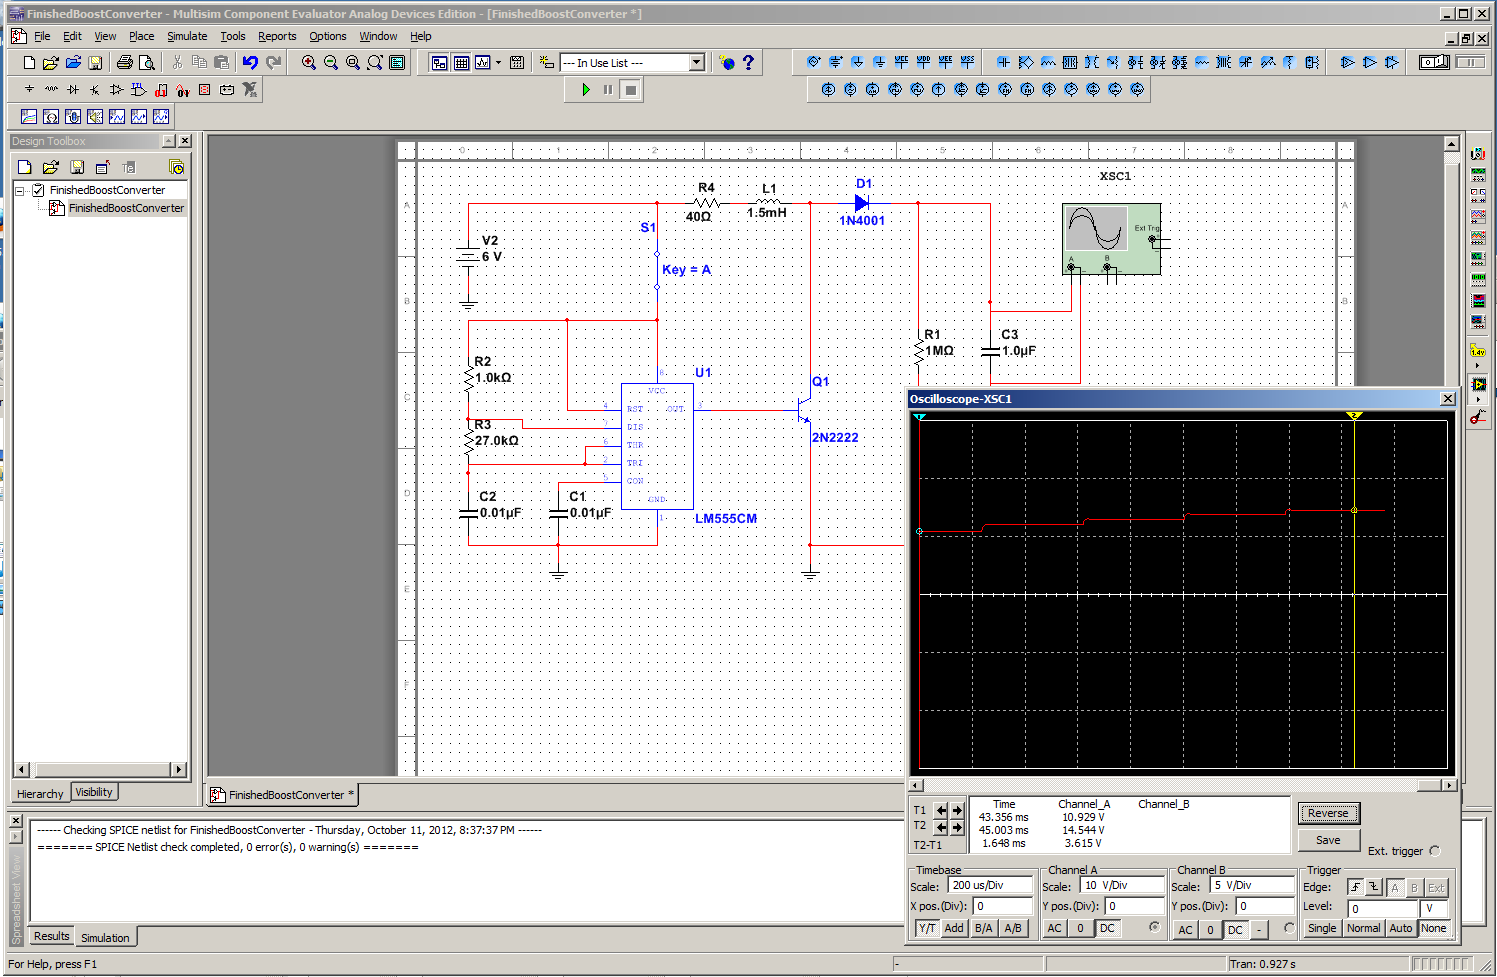Click the Channel A Y pos field
1497x977 pixels.
[1135, 906]
